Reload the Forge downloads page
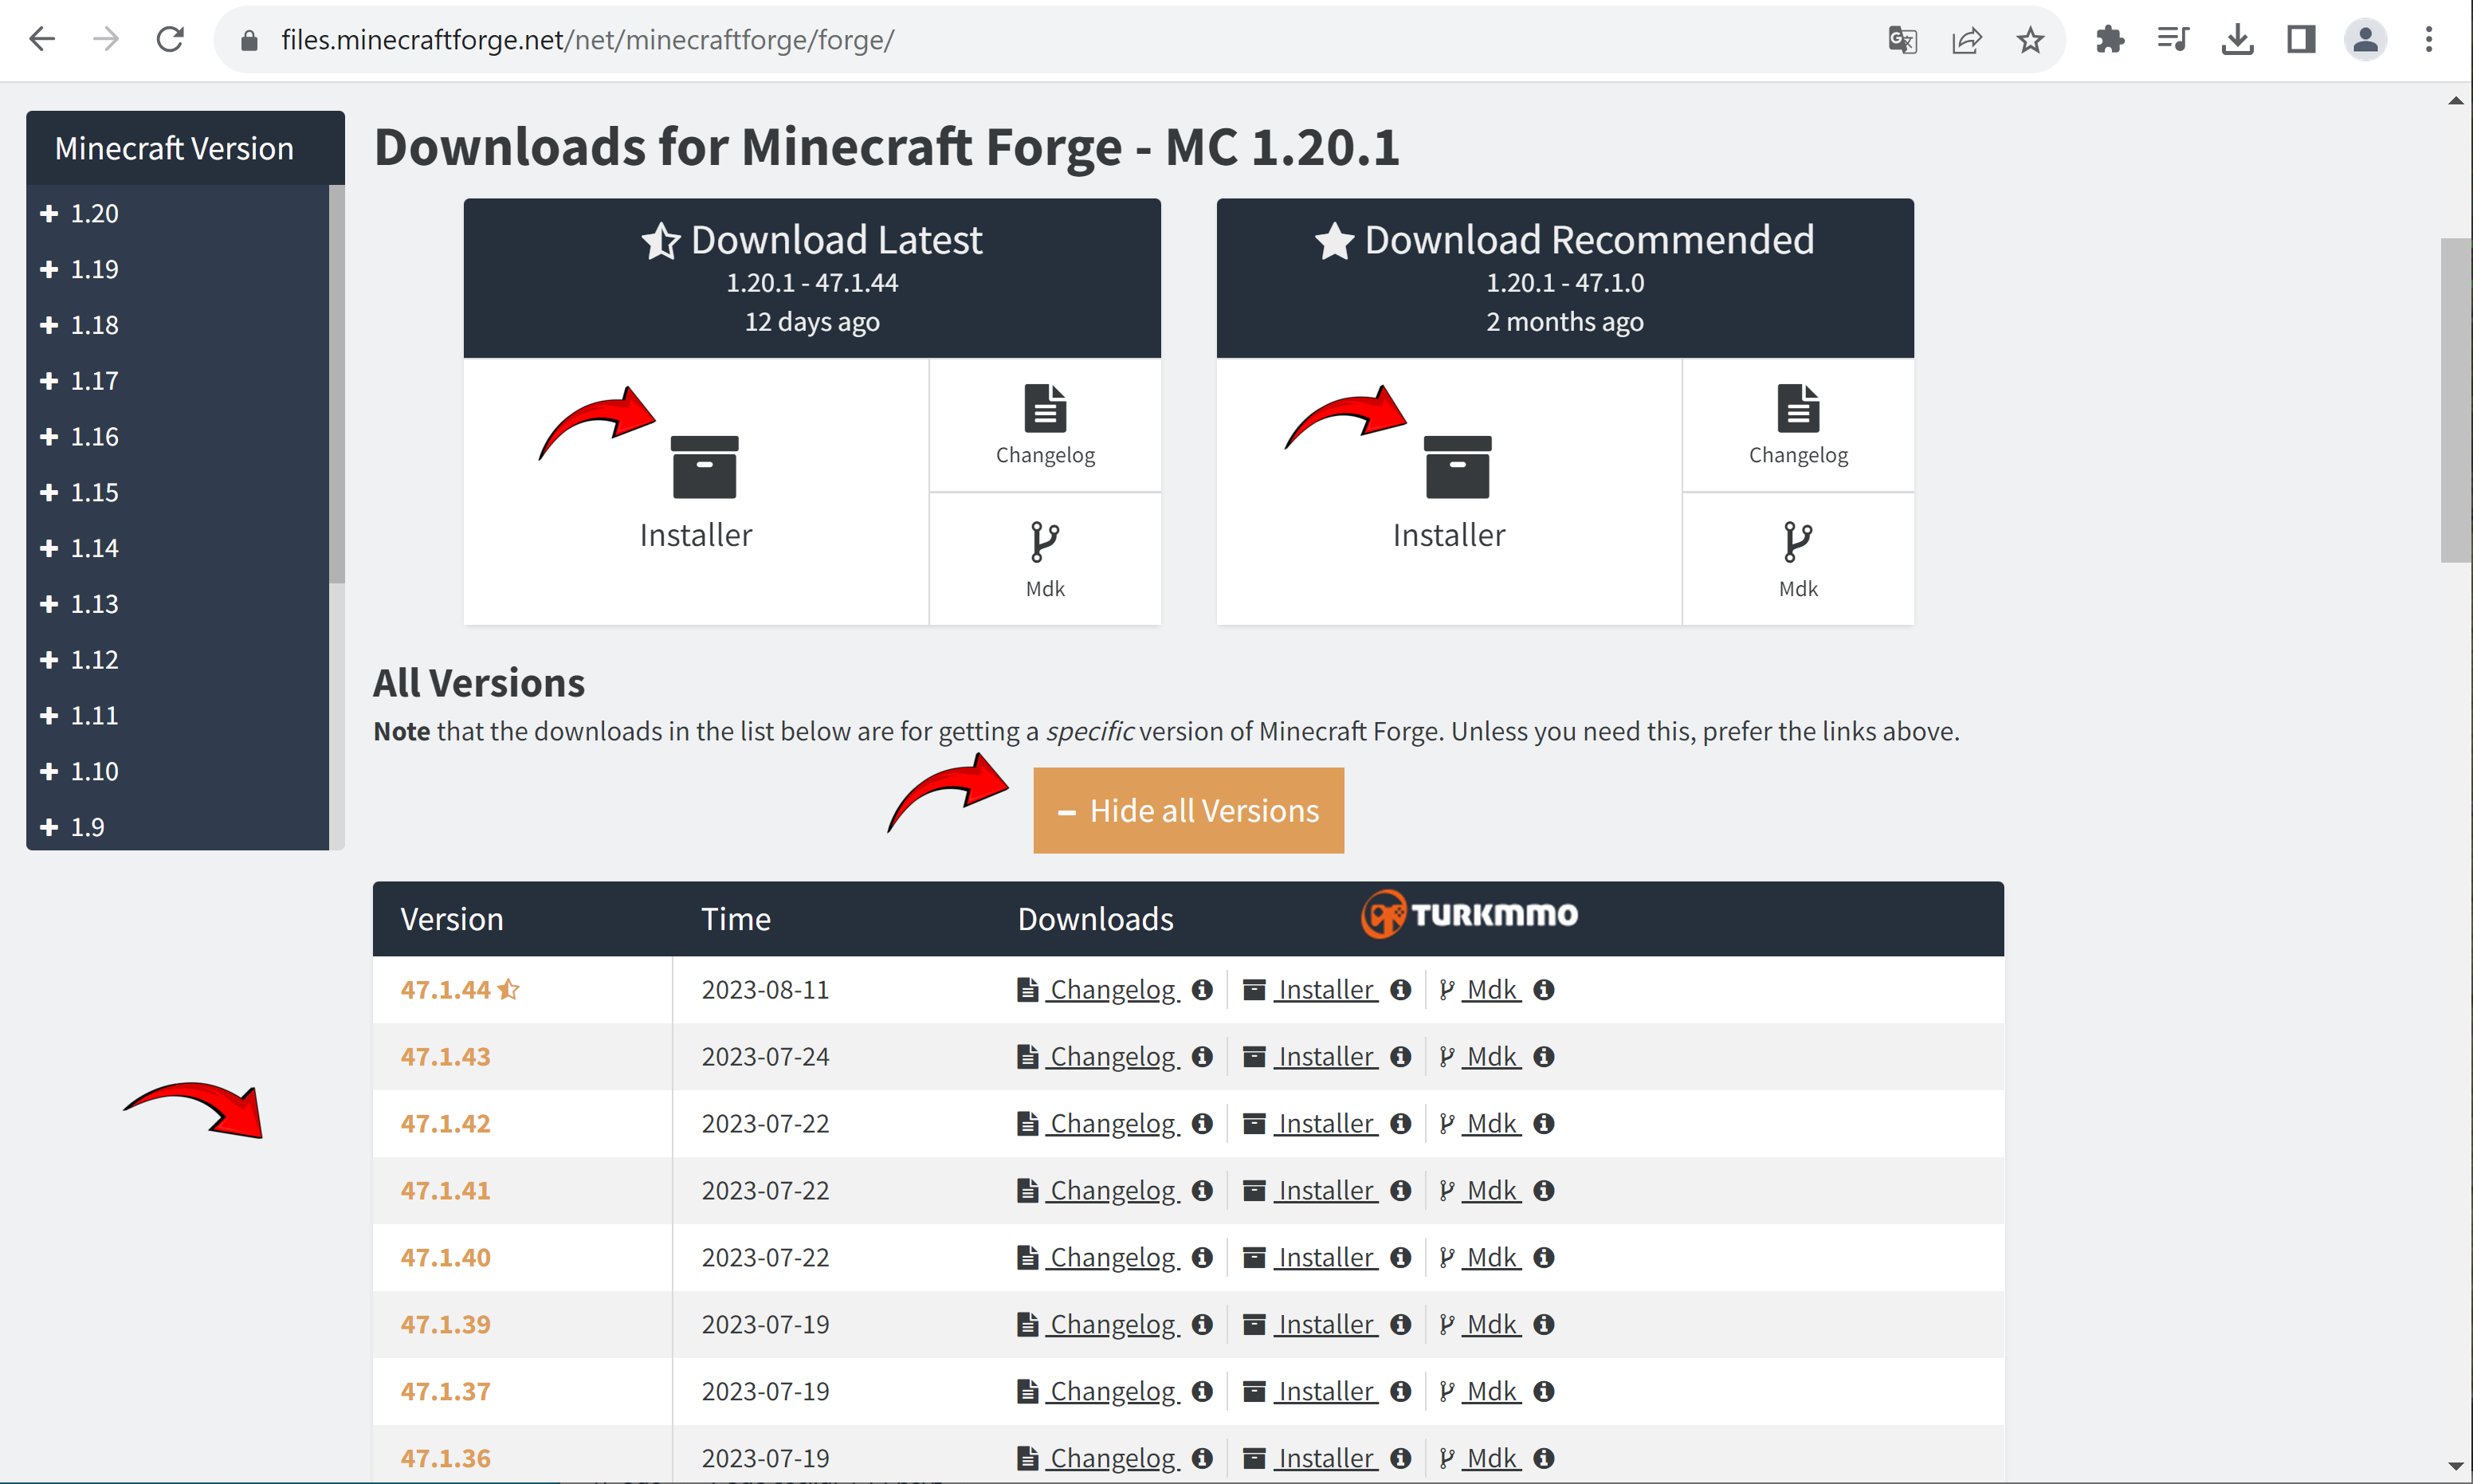This screenshot has width=2473, height=1484. tap(170, 40)
